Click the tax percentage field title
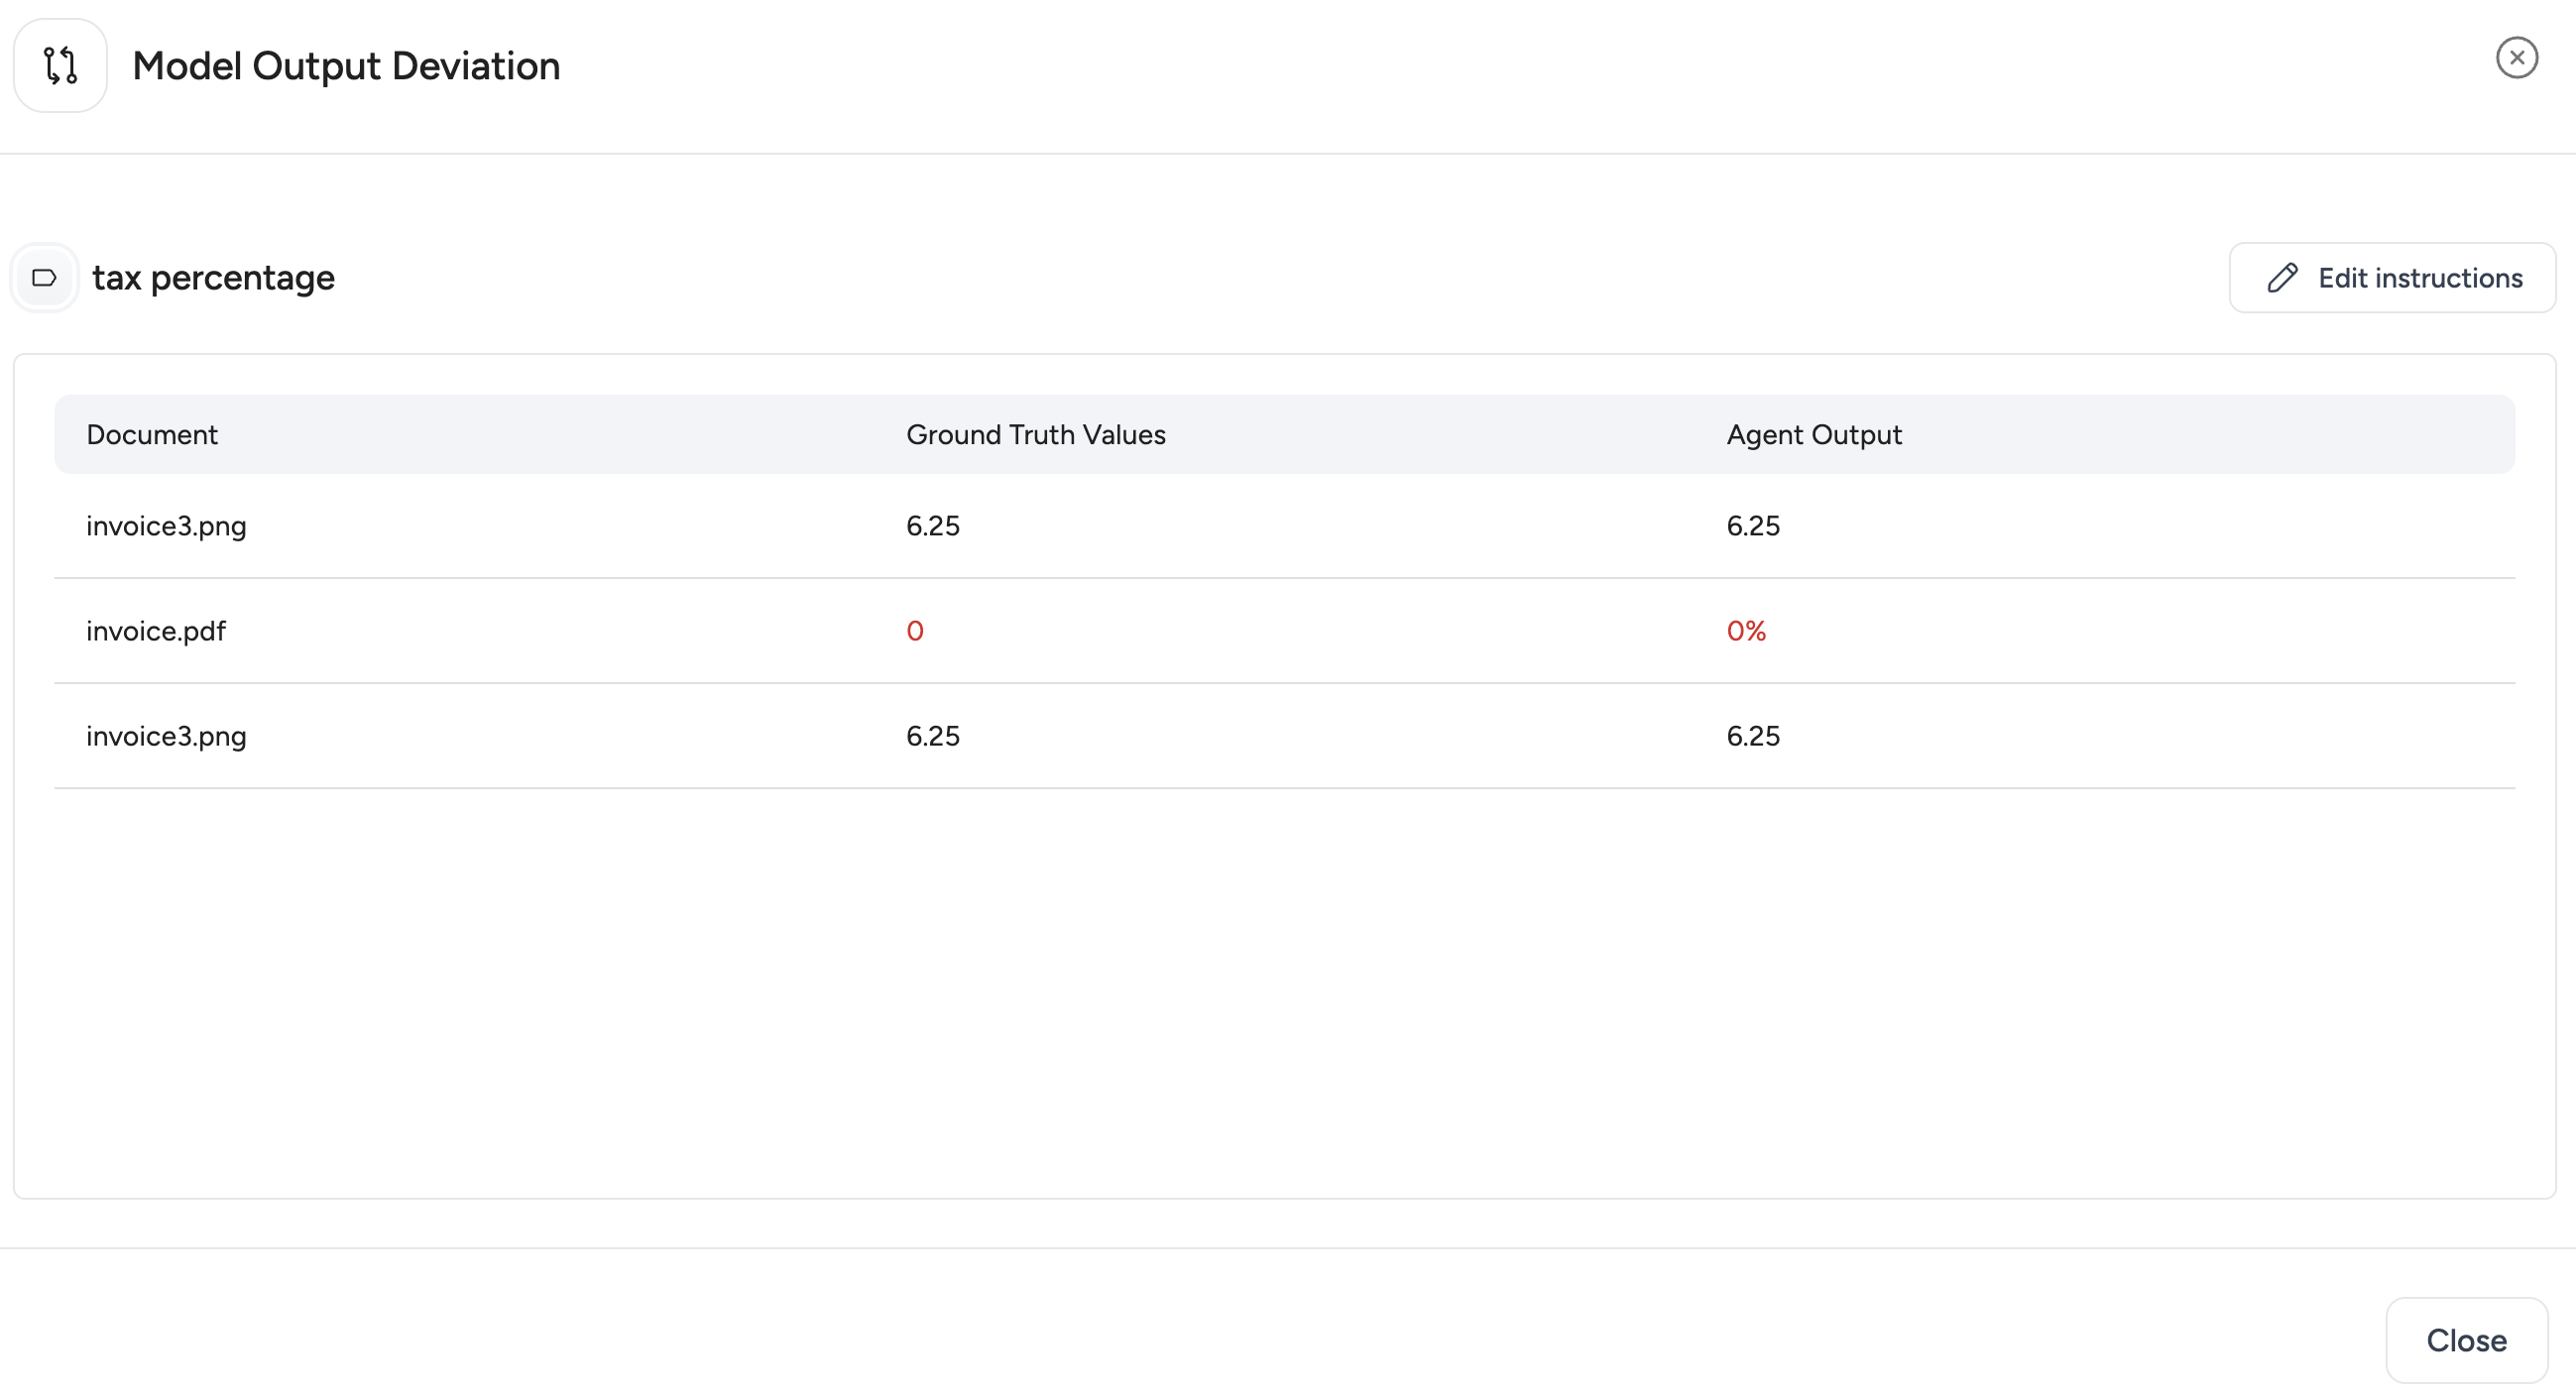This screenshot has width=2576, height=1398. [x=213, y=277]
